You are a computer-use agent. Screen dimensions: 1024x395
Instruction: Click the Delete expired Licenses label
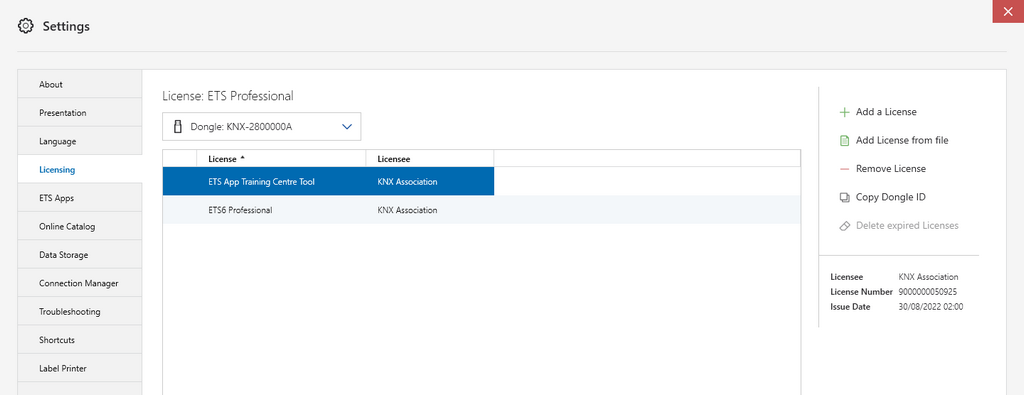point(907,226)
